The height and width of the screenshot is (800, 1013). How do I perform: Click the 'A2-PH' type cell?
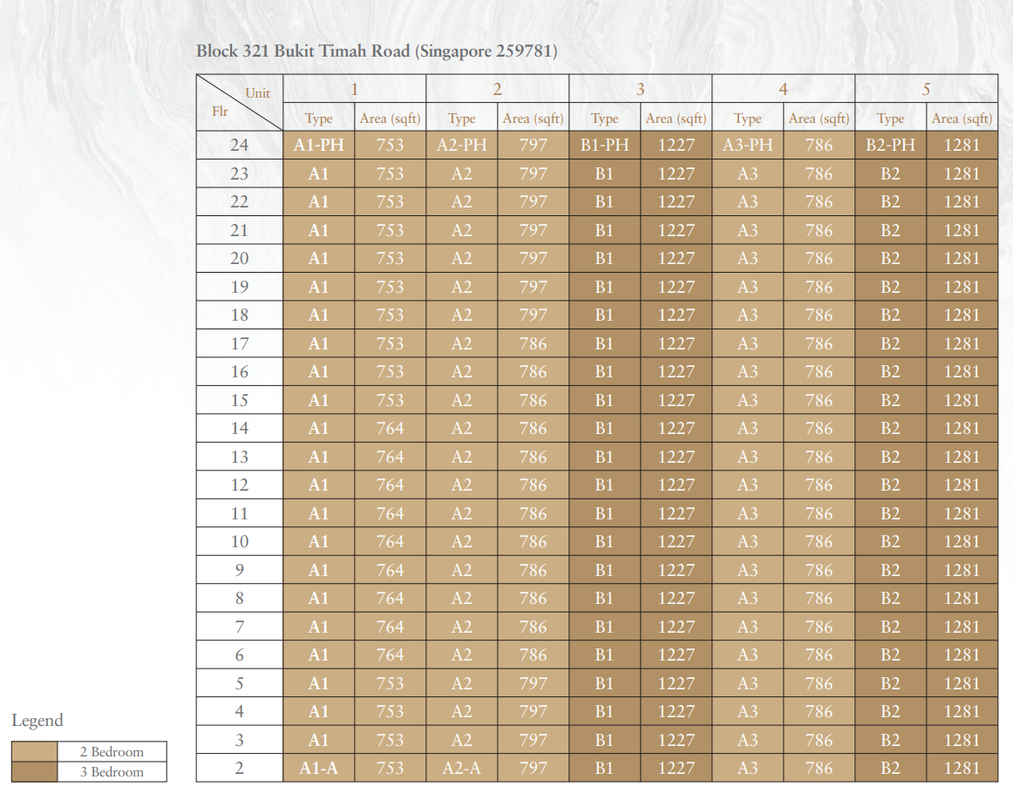coord(461,145)
